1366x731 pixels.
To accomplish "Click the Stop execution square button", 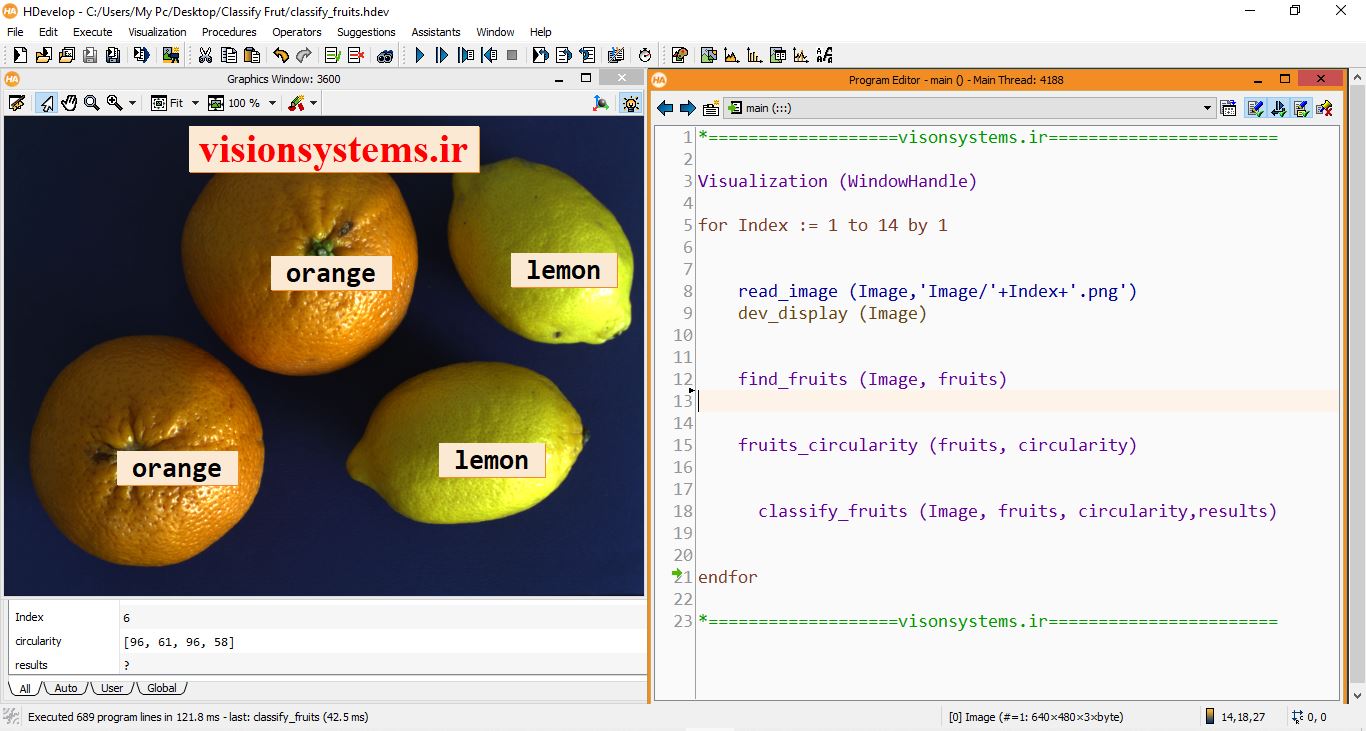I will click(x=513, y=56).
